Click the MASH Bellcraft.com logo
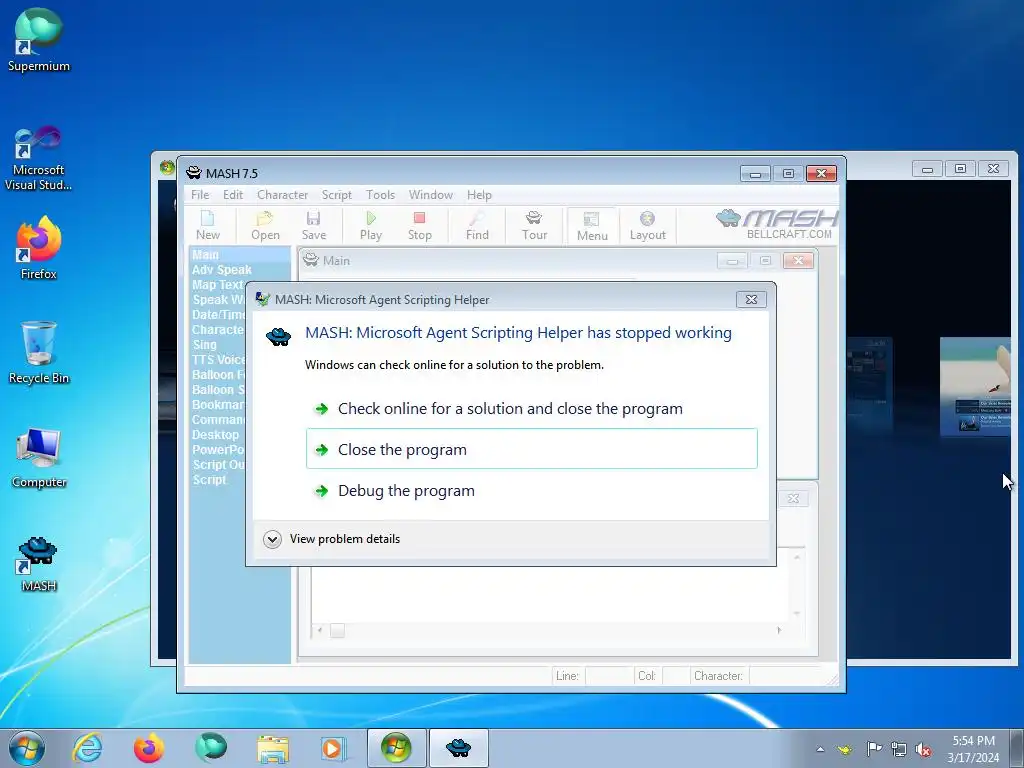The height and width of the screenshot is (768, 1024). tap(776, 224)
